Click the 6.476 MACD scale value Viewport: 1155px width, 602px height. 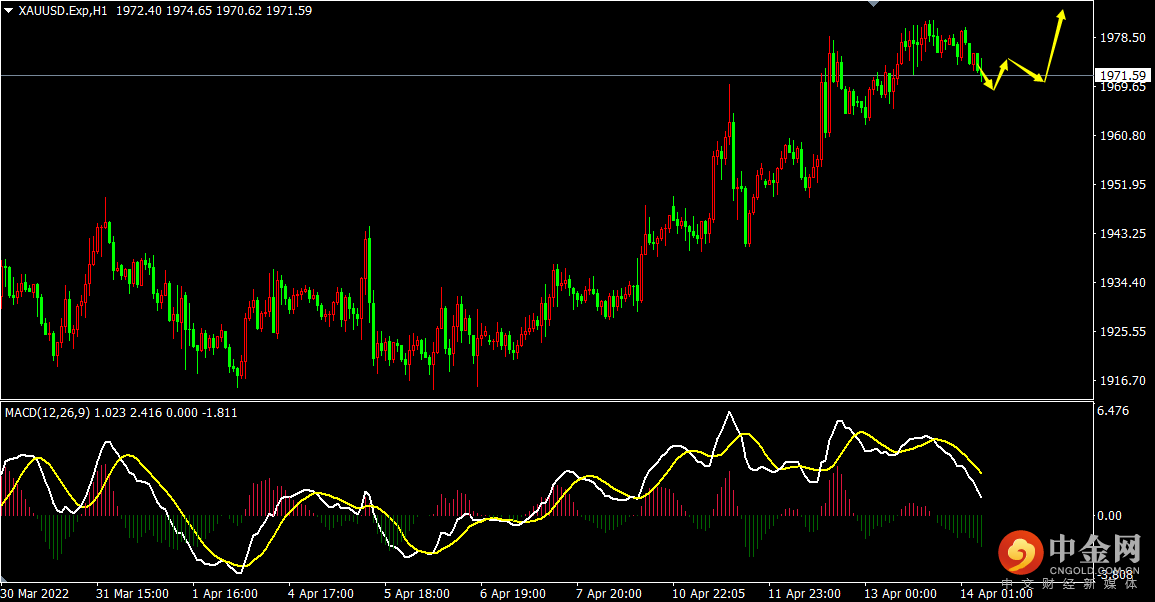1113,410
